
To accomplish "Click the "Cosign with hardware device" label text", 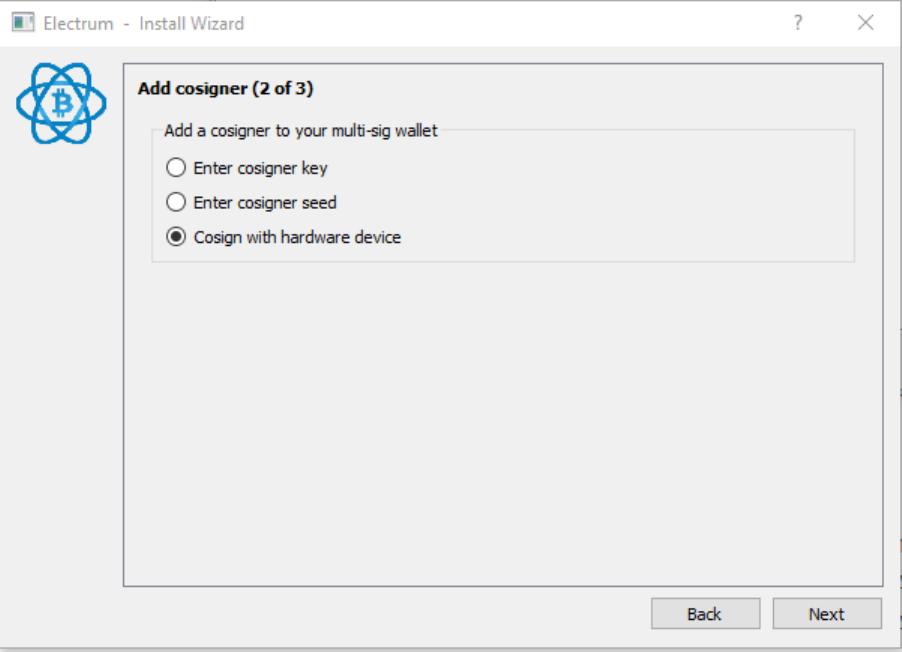I will tap(297, 237).
